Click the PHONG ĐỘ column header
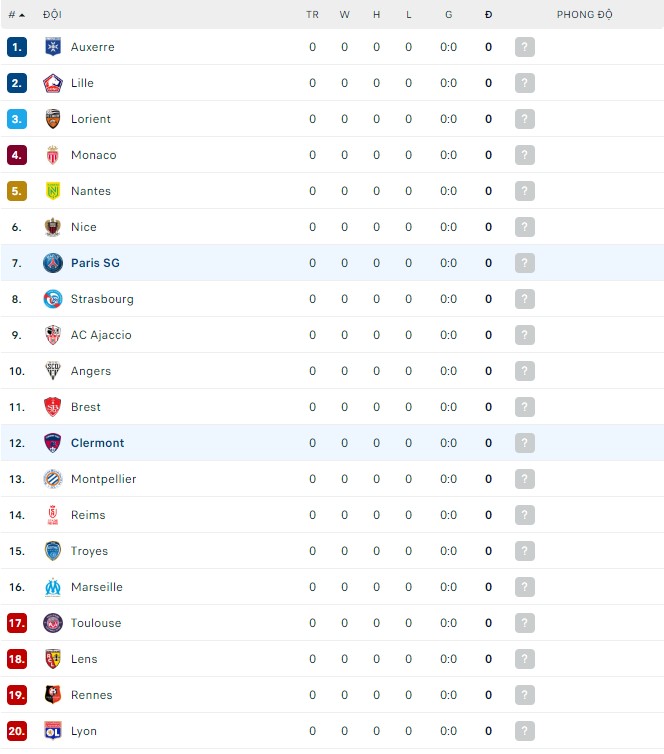Viewport: 664px width, 754px height. [x=585, y=15]
